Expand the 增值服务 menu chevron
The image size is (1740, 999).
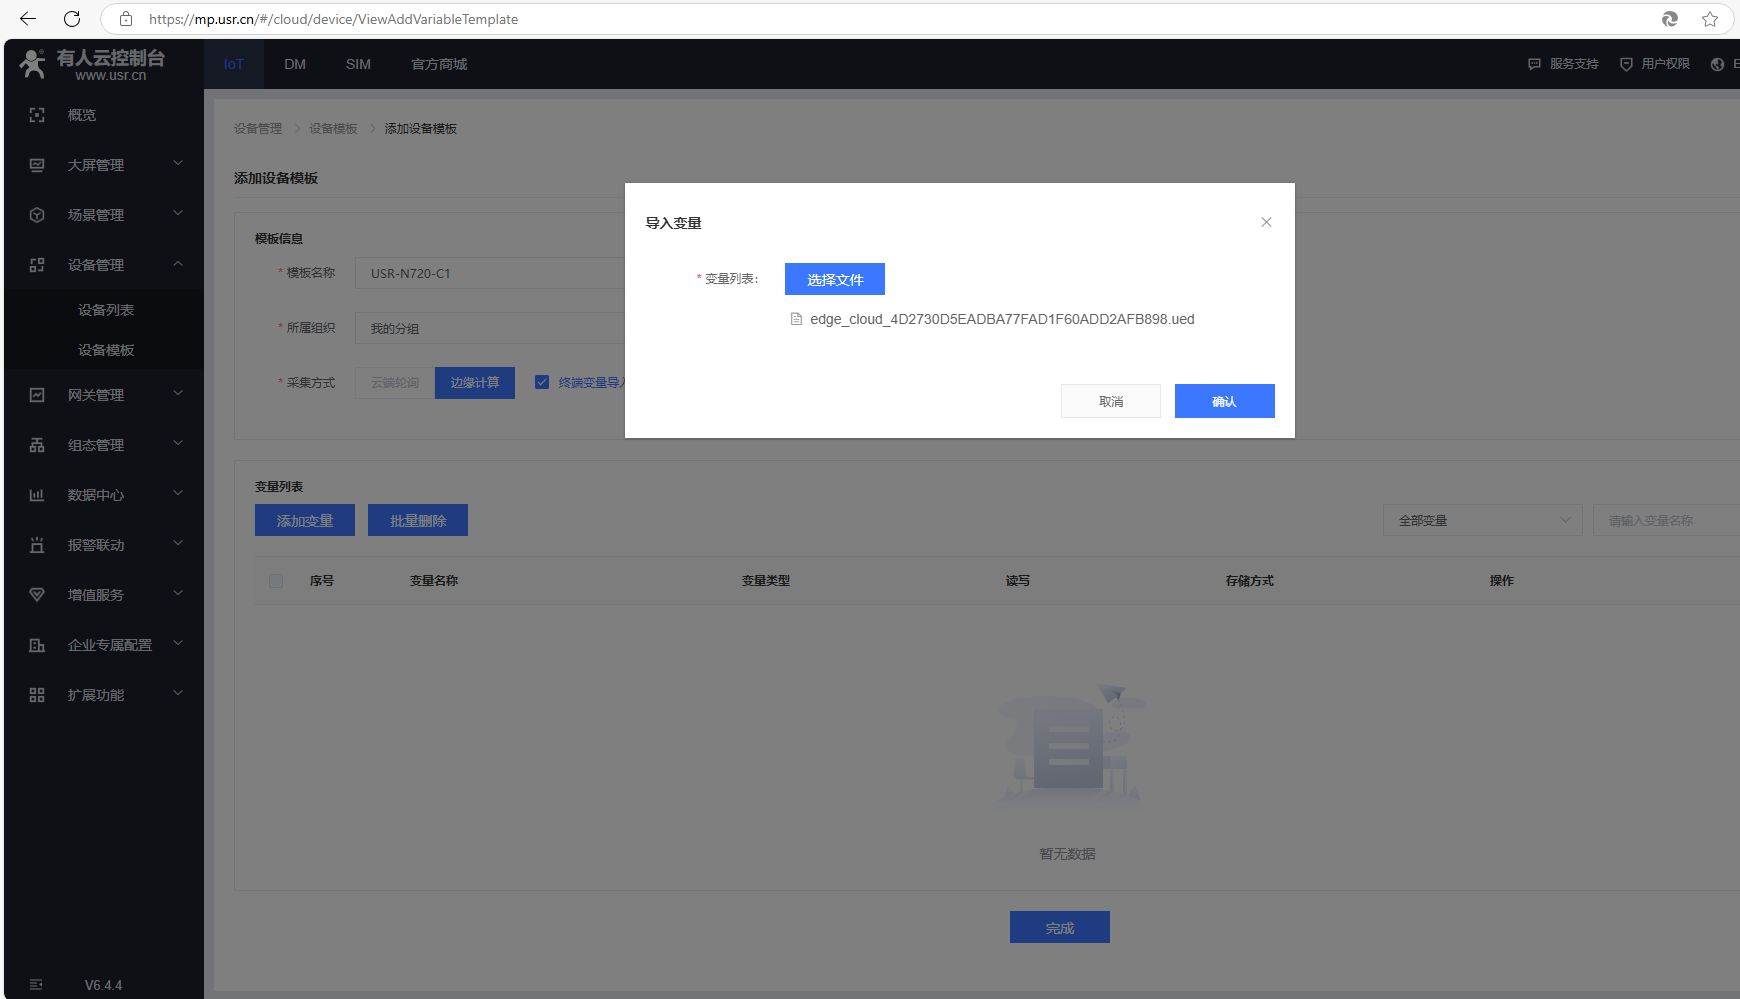pyautogui.click(x=178, y=593)
